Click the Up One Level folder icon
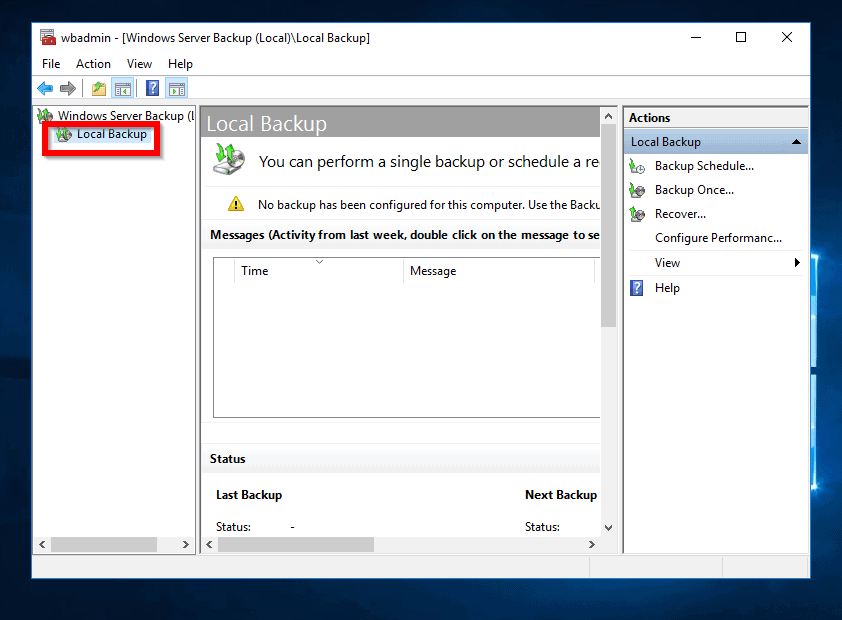The image size is (842, 620). click(99, 89)
